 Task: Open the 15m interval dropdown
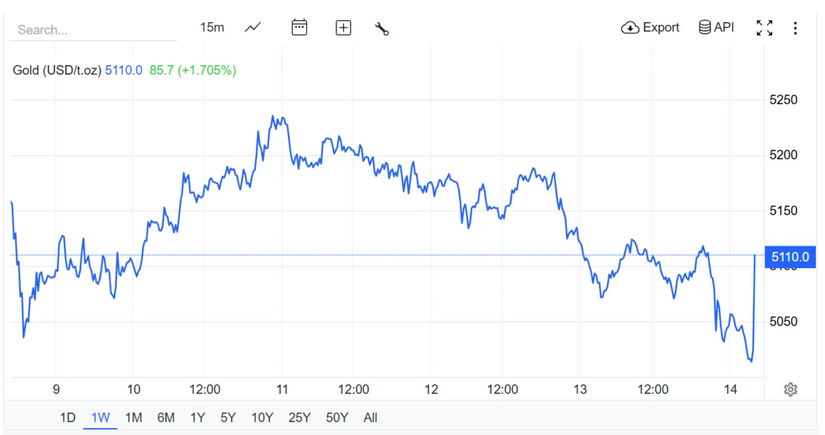[211, 27]
